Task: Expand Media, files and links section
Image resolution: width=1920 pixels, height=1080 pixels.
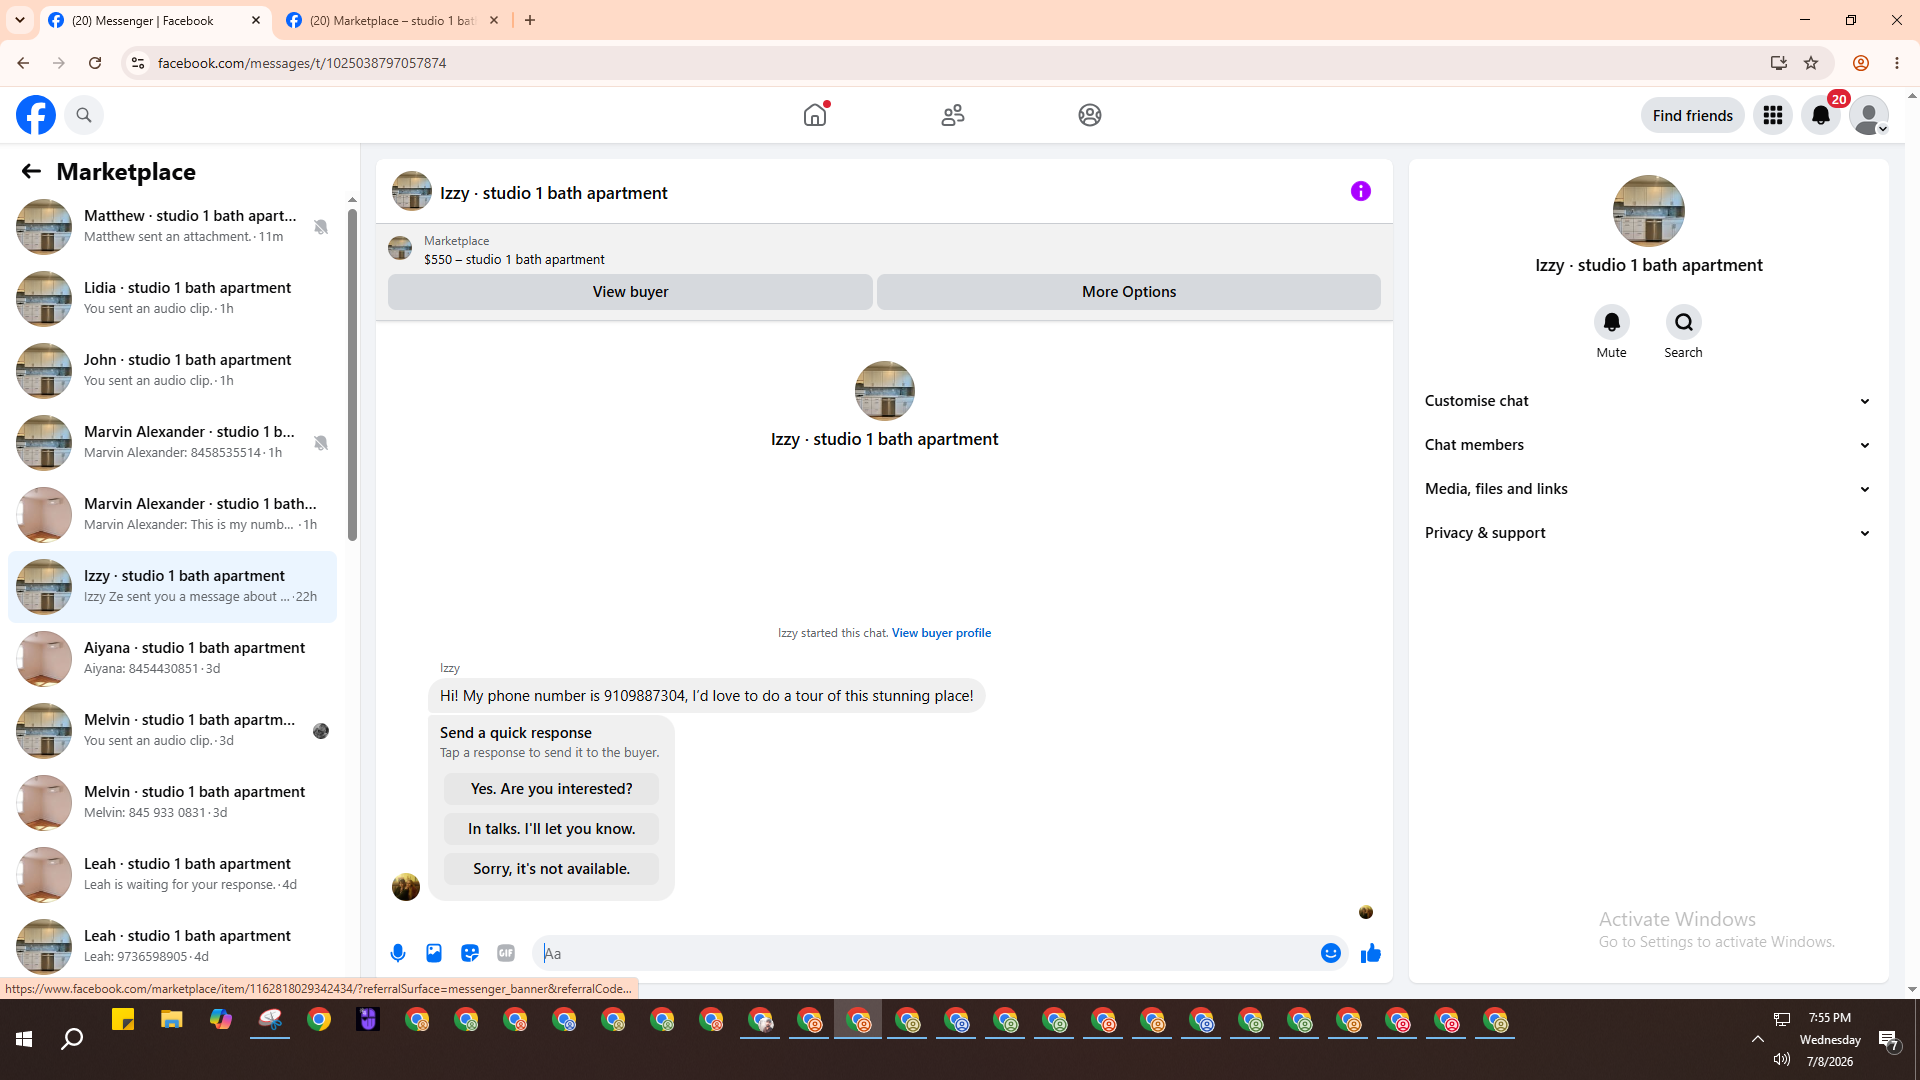Action: [1649, 489]
